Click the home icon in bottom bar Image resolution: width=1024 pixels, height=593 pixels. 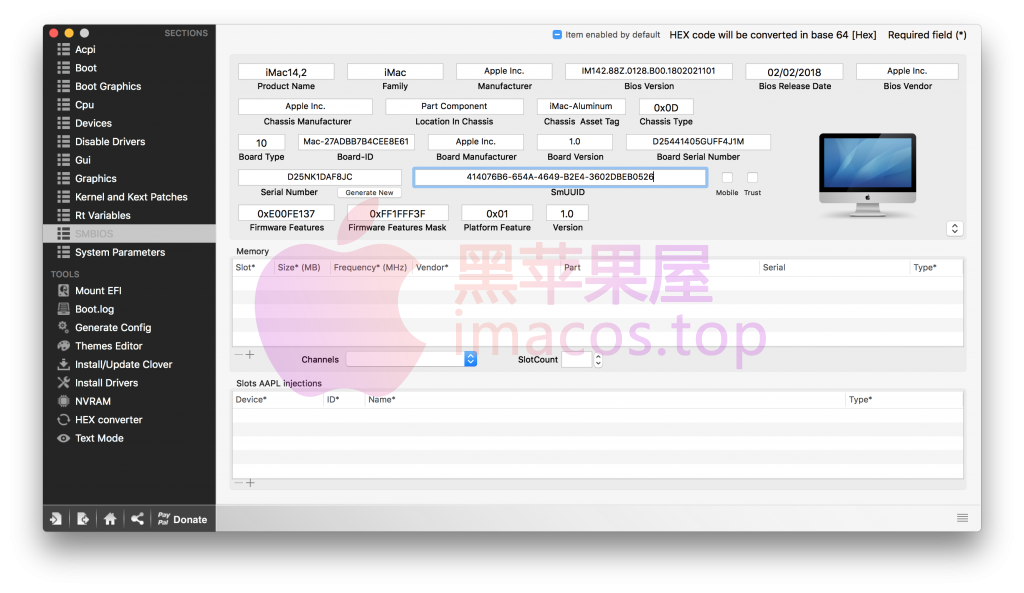110,519
